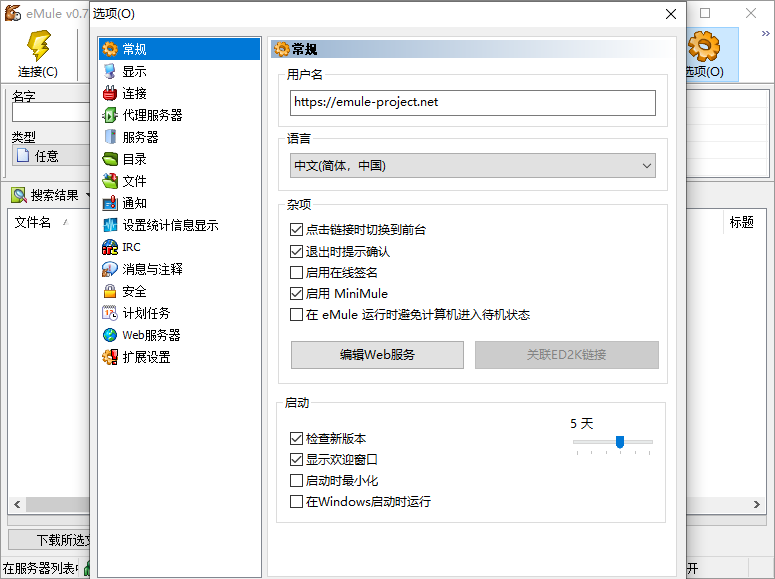Adjust the 5 天 version check slider
The width and height of the screenshot is (775, 579).
pyautogui.click(x=620, y=442)
